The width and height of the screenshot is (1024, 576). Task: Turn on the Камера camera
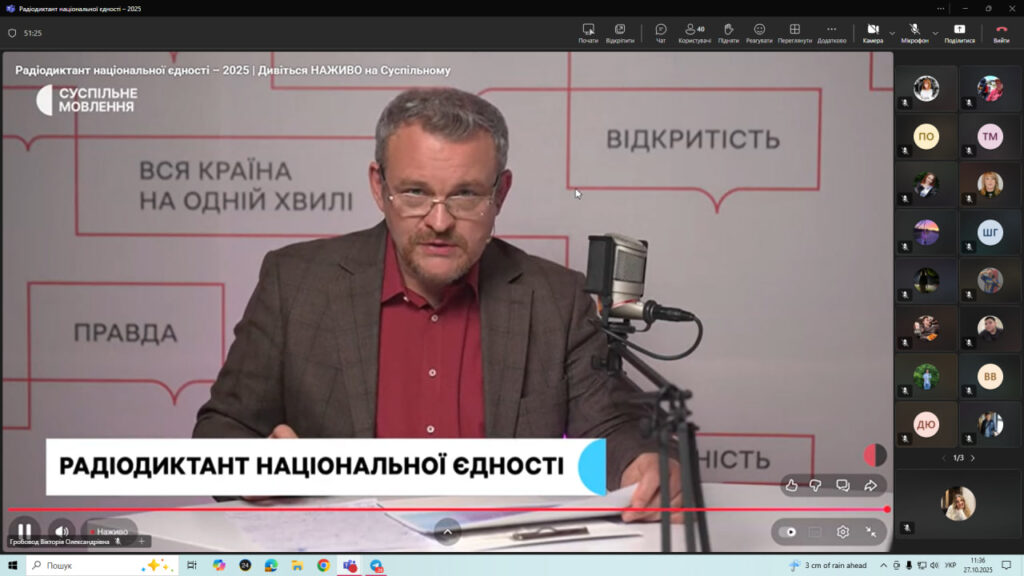[x=872, y=33]
